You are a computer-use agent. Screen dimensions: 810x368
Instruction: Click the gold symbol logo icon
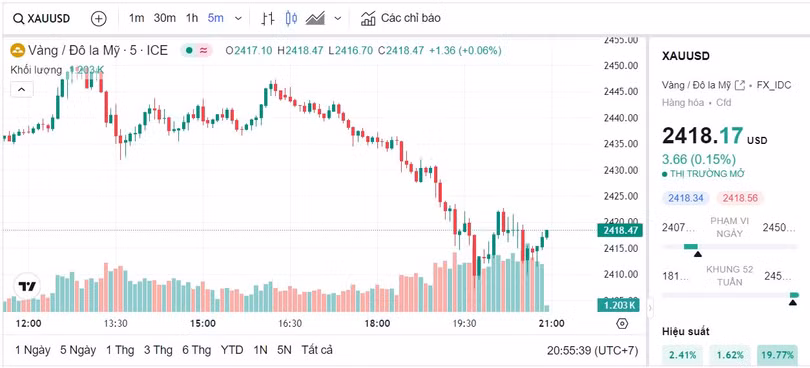(x=18, y=51)
